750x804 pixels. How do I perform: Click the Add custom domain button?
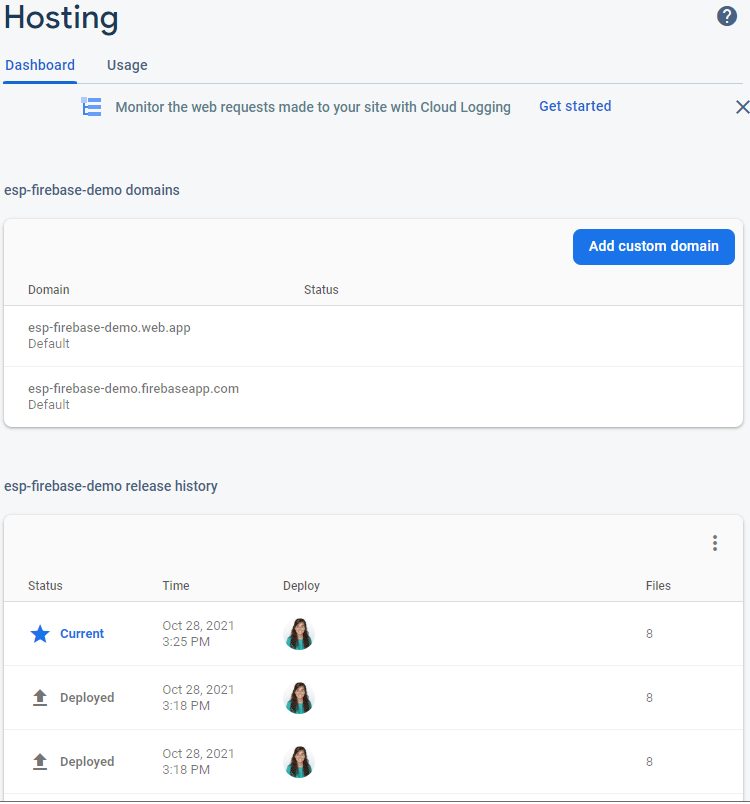653,246
